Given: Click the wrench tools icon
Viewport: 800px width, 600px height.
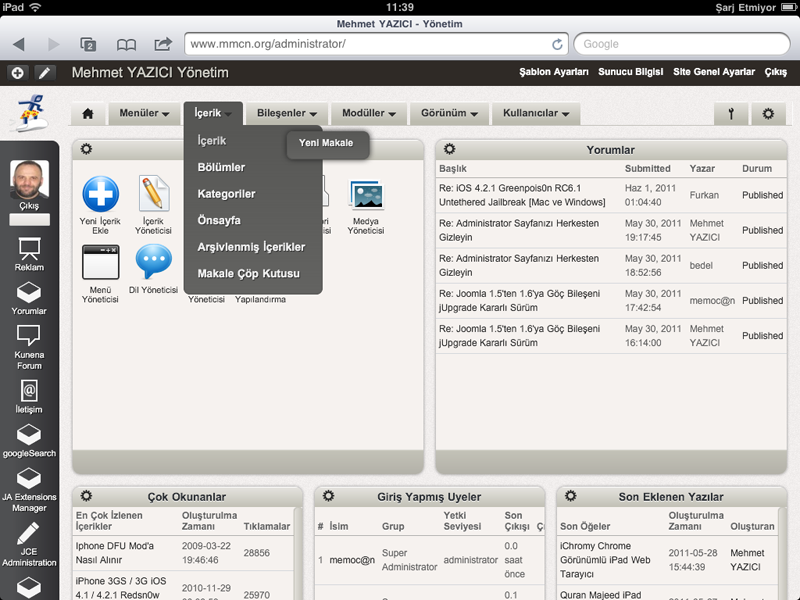Looking at the screenshot, I should (x=731, y=113).
